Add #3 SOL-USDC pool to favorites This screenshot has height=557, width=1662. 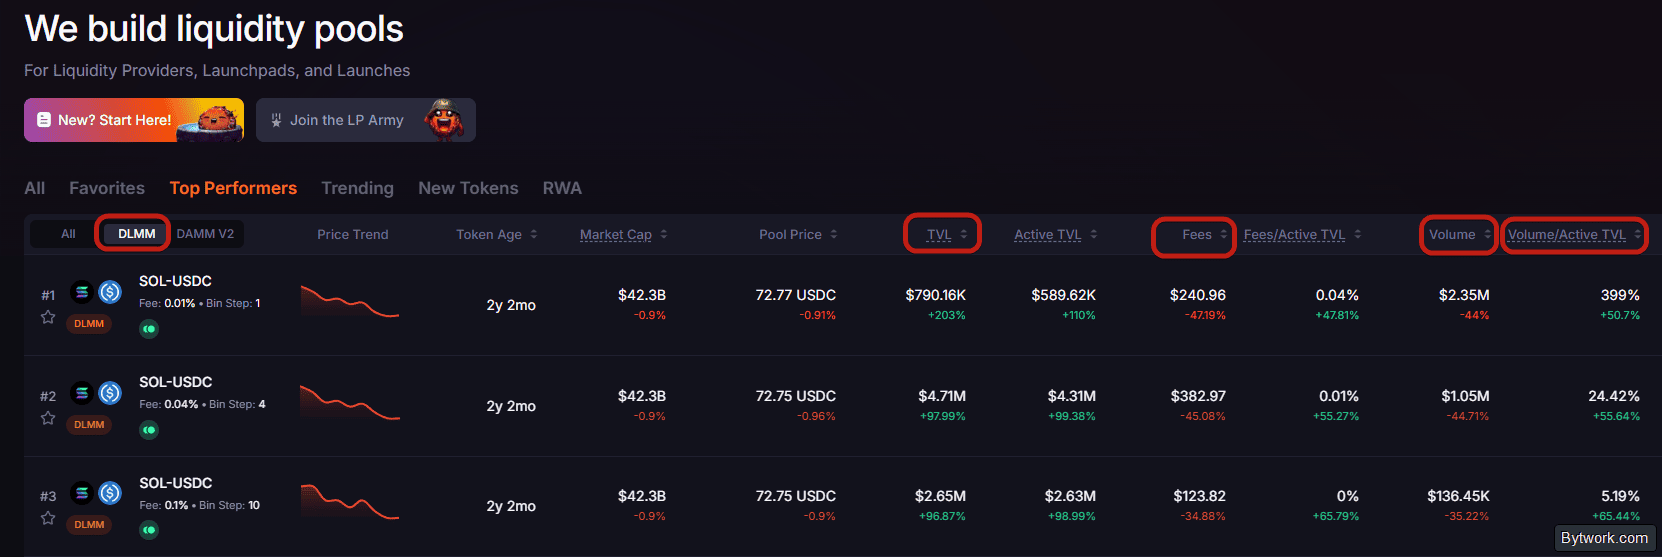[47, 518]
